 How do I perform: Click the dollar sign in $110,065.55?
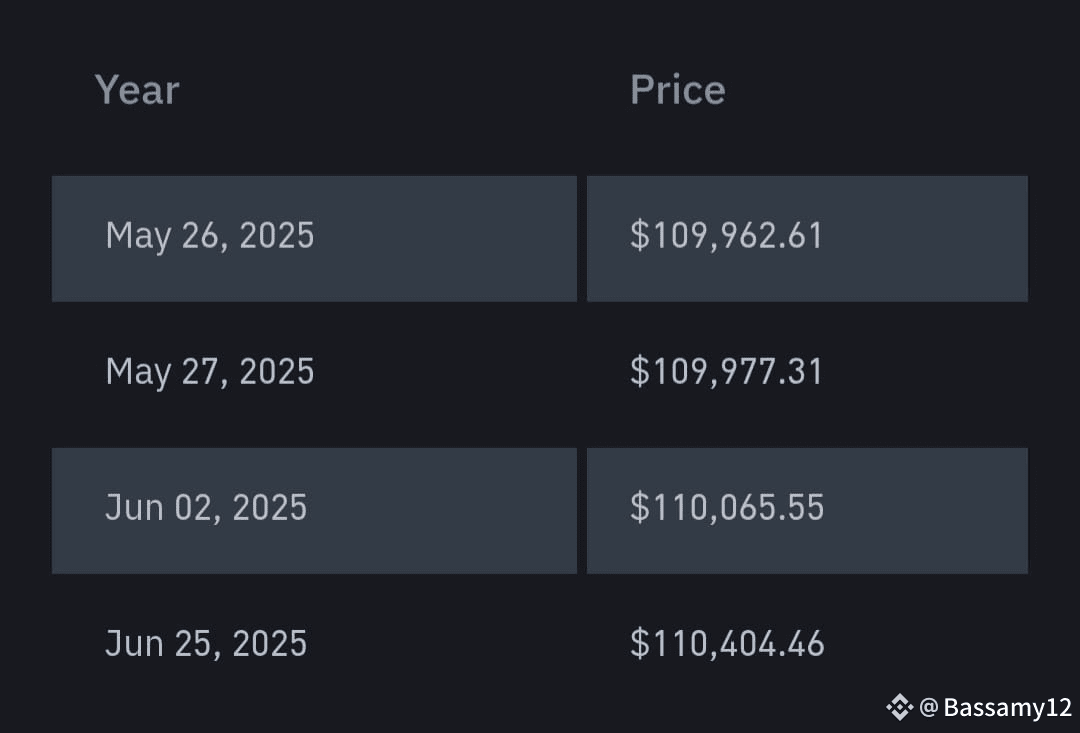point(640,508)
